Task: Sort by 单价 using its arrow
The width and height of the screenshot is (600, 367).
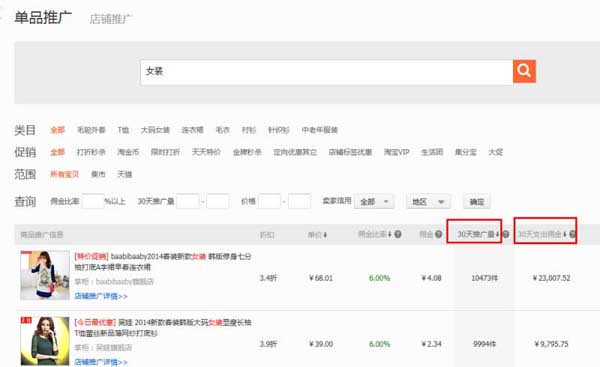Action: 325,234
